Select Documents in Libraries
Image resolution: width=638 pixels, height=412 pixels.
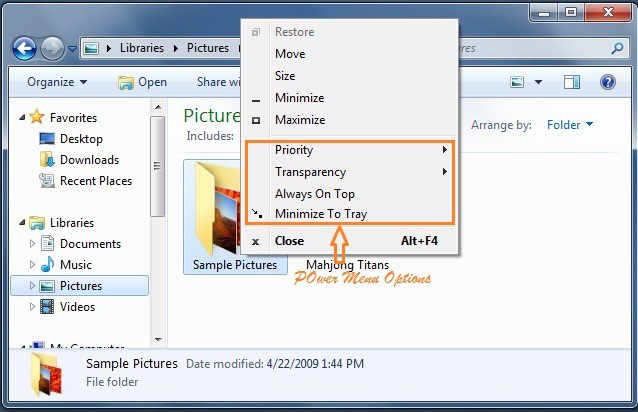click(x=90, y=244)
